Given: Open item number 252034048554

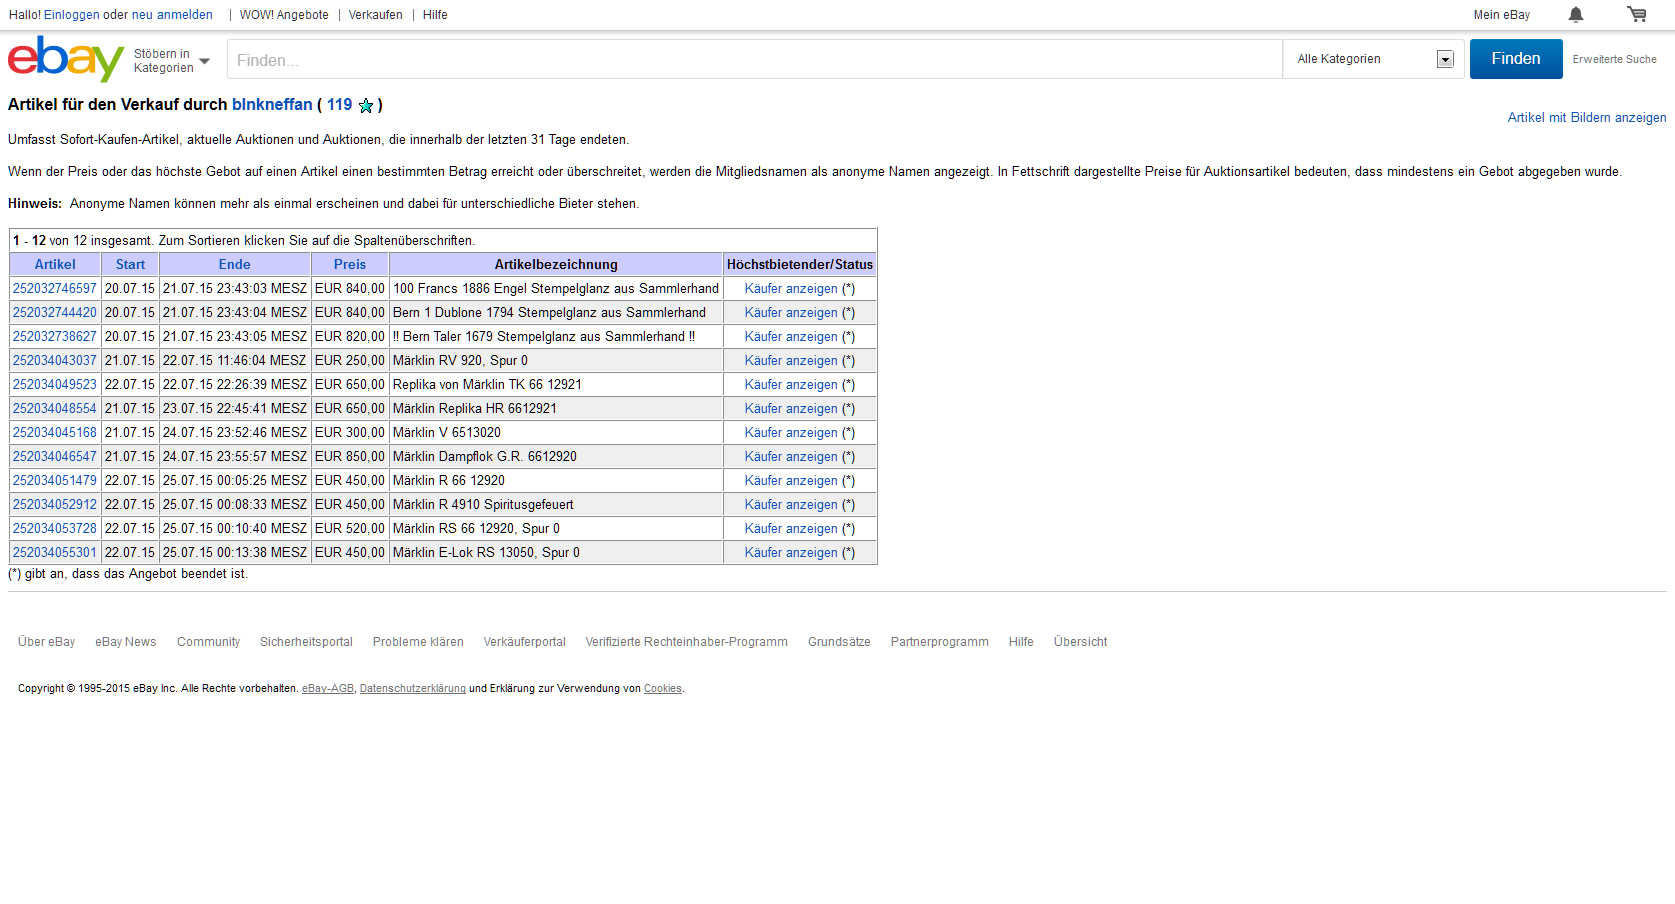Looking at the screenshot, I should (x=55, y=408).
